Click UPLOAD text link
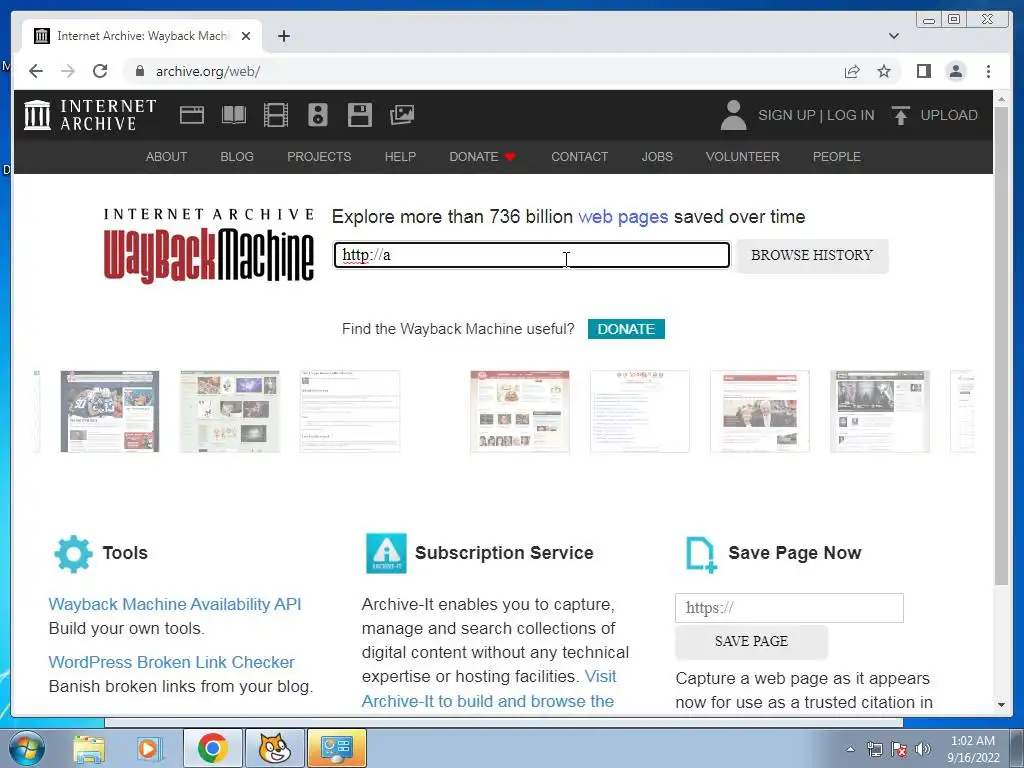Viewport: 1024px width, 768px height. pos(948,115)
